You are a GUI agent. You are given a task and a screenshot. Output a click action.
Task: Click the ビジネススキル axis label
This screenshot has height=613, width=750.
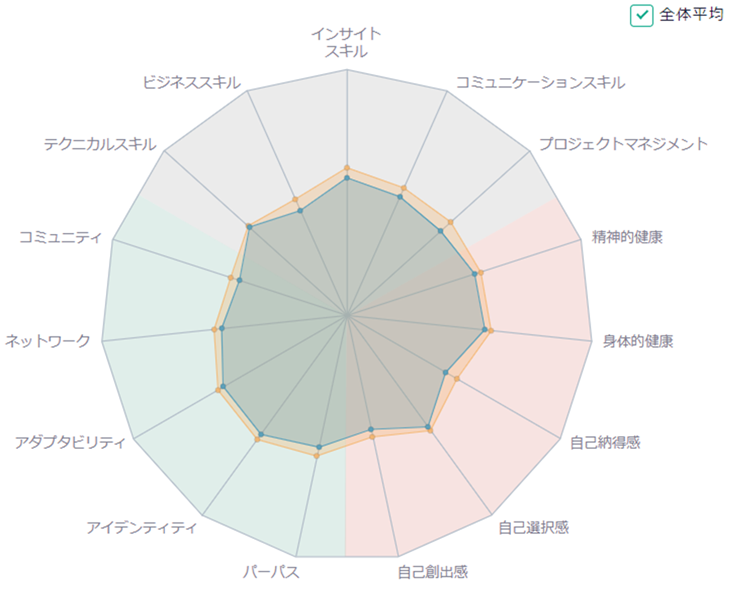click(x=191, y=82)
